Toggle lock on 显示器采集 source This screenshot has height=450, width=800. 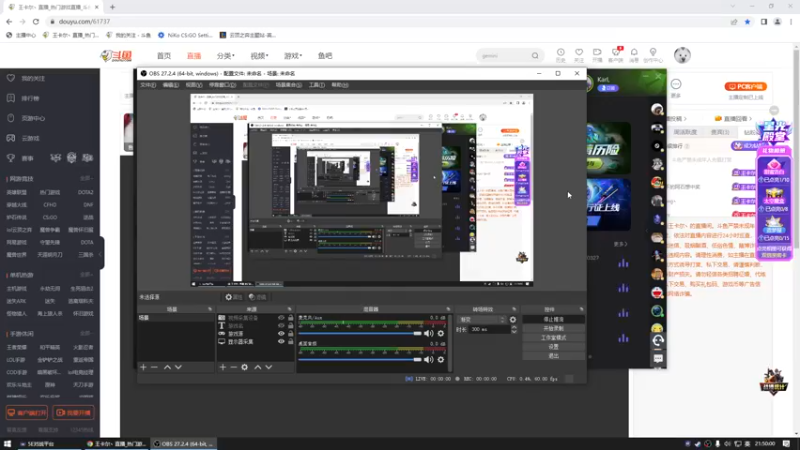point(291,342)
